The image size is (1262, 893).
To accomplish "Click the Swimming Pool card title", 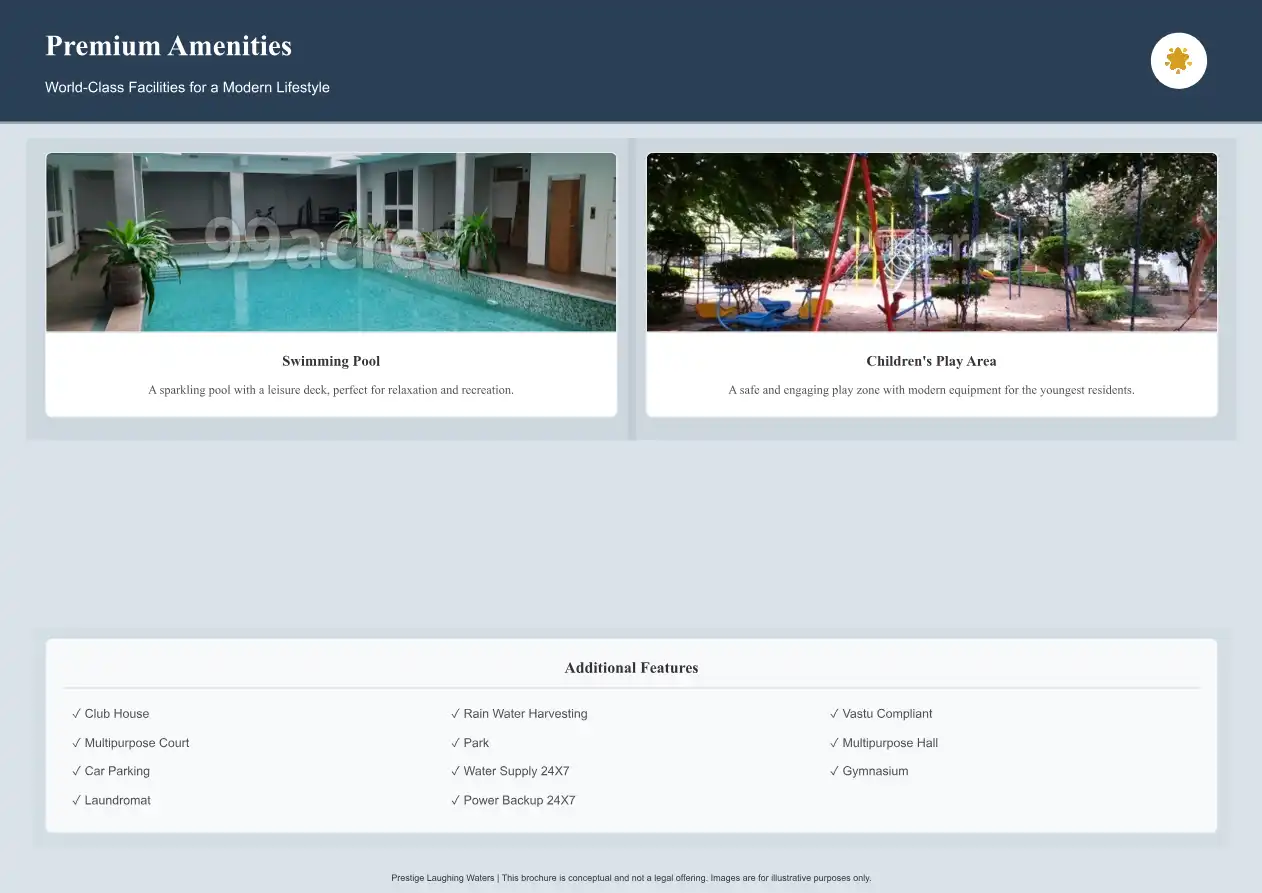I will 331,361.
